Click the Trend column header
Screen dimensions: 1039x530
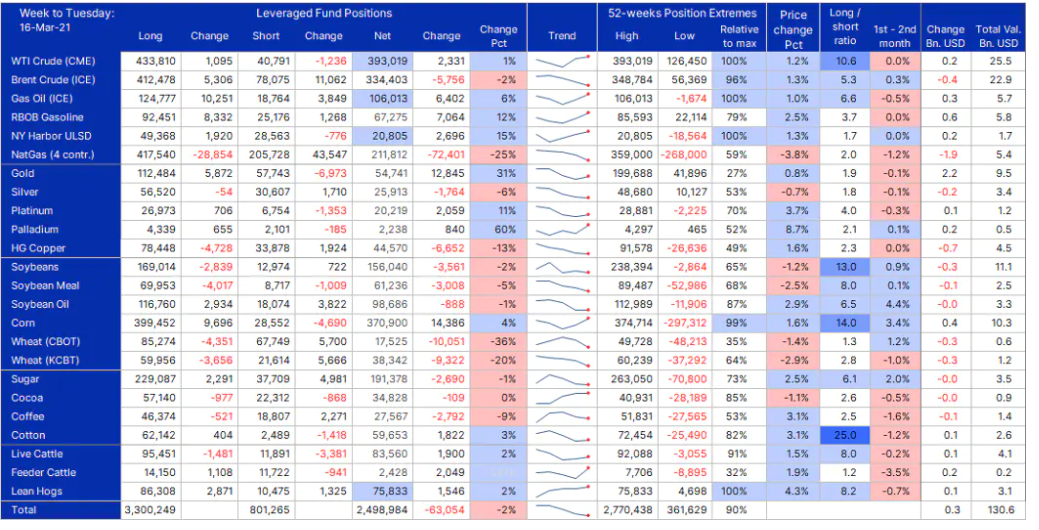point(562,36)
